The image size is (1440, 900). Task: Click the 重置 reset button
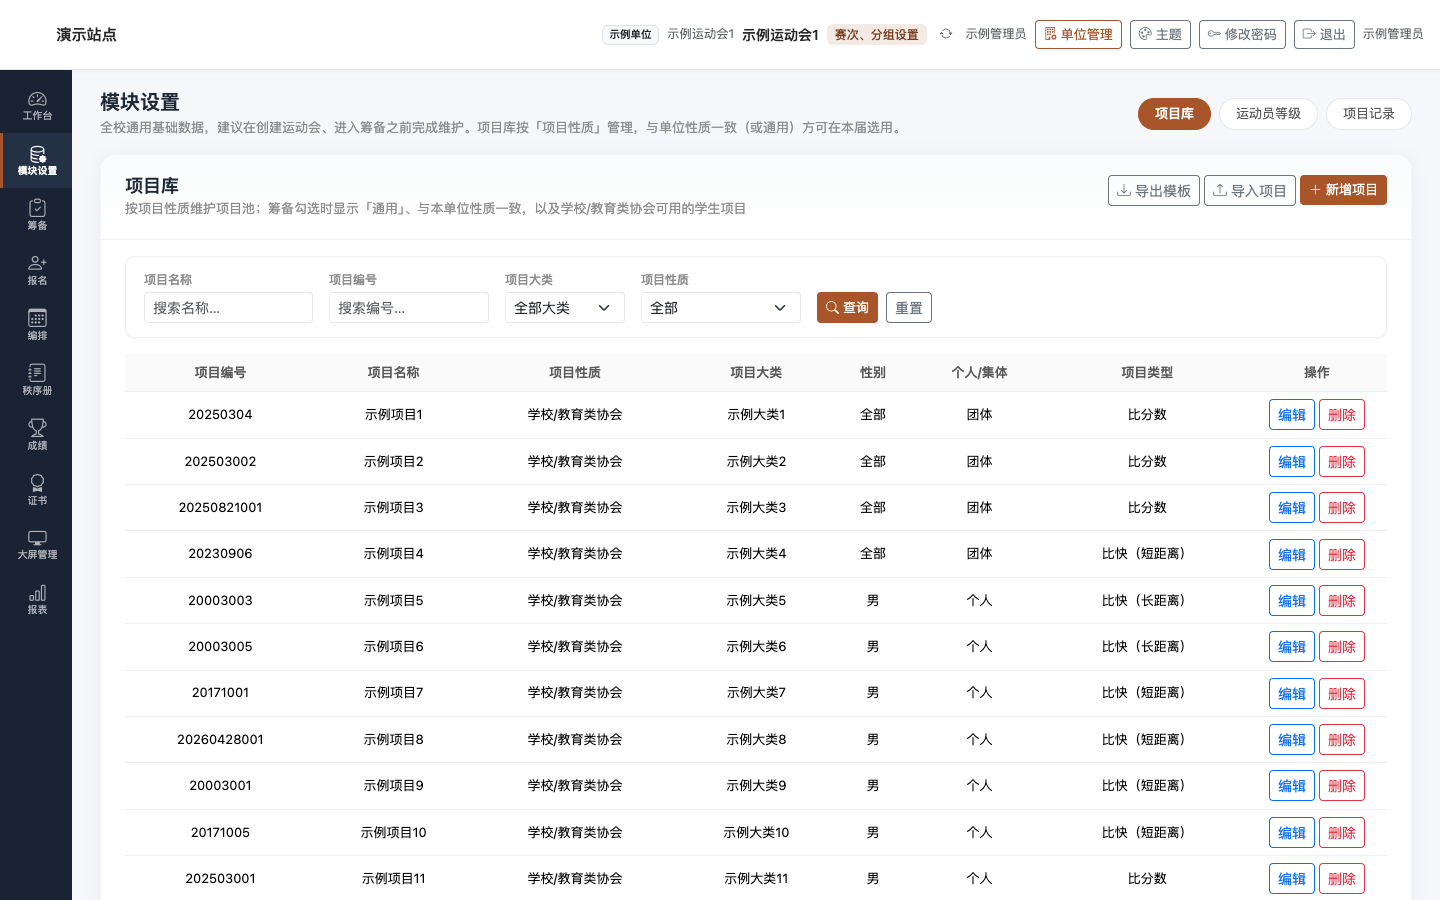(909, 308)
